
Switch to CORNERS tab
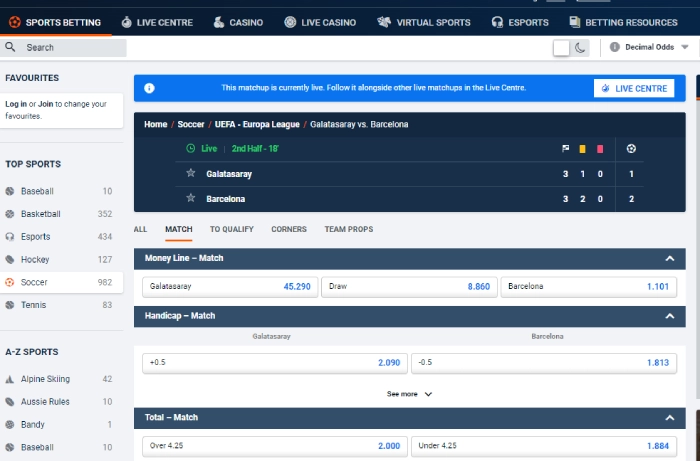tap(289, 229)
